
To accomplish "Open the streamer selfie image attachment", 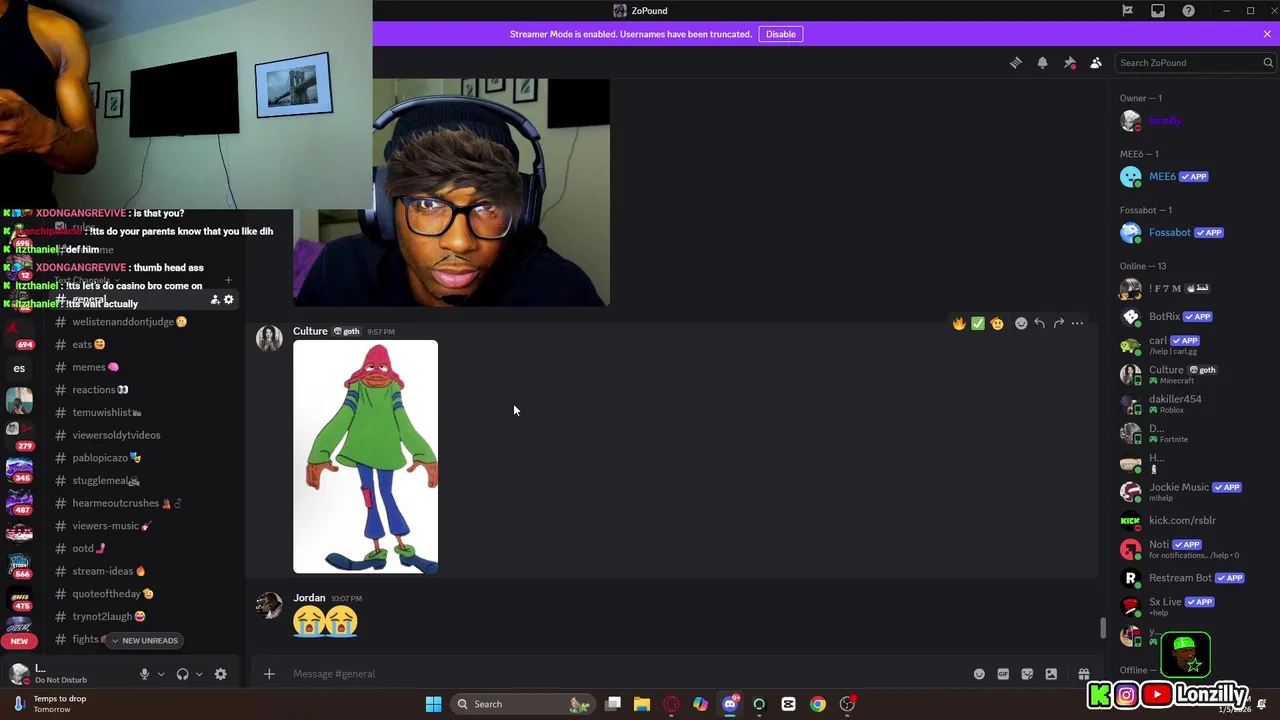I will click(451, 193).
